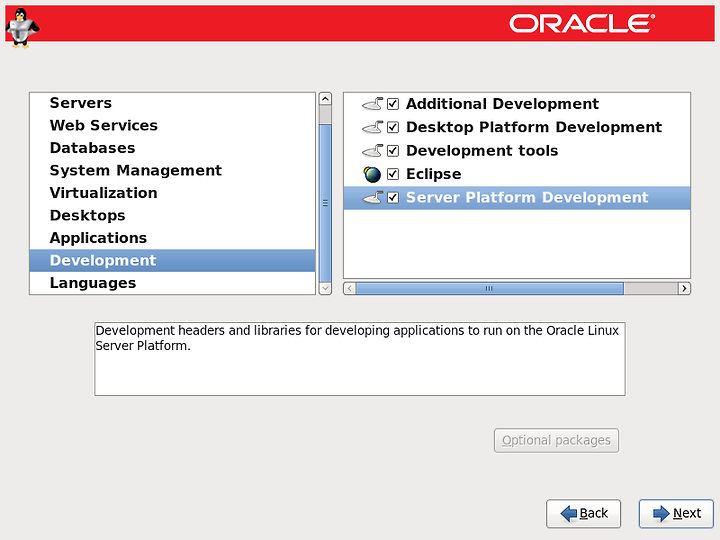Viewport: 720px width, 540px height.
Task: Click the category list scroll down arrow
Action: 325,288
